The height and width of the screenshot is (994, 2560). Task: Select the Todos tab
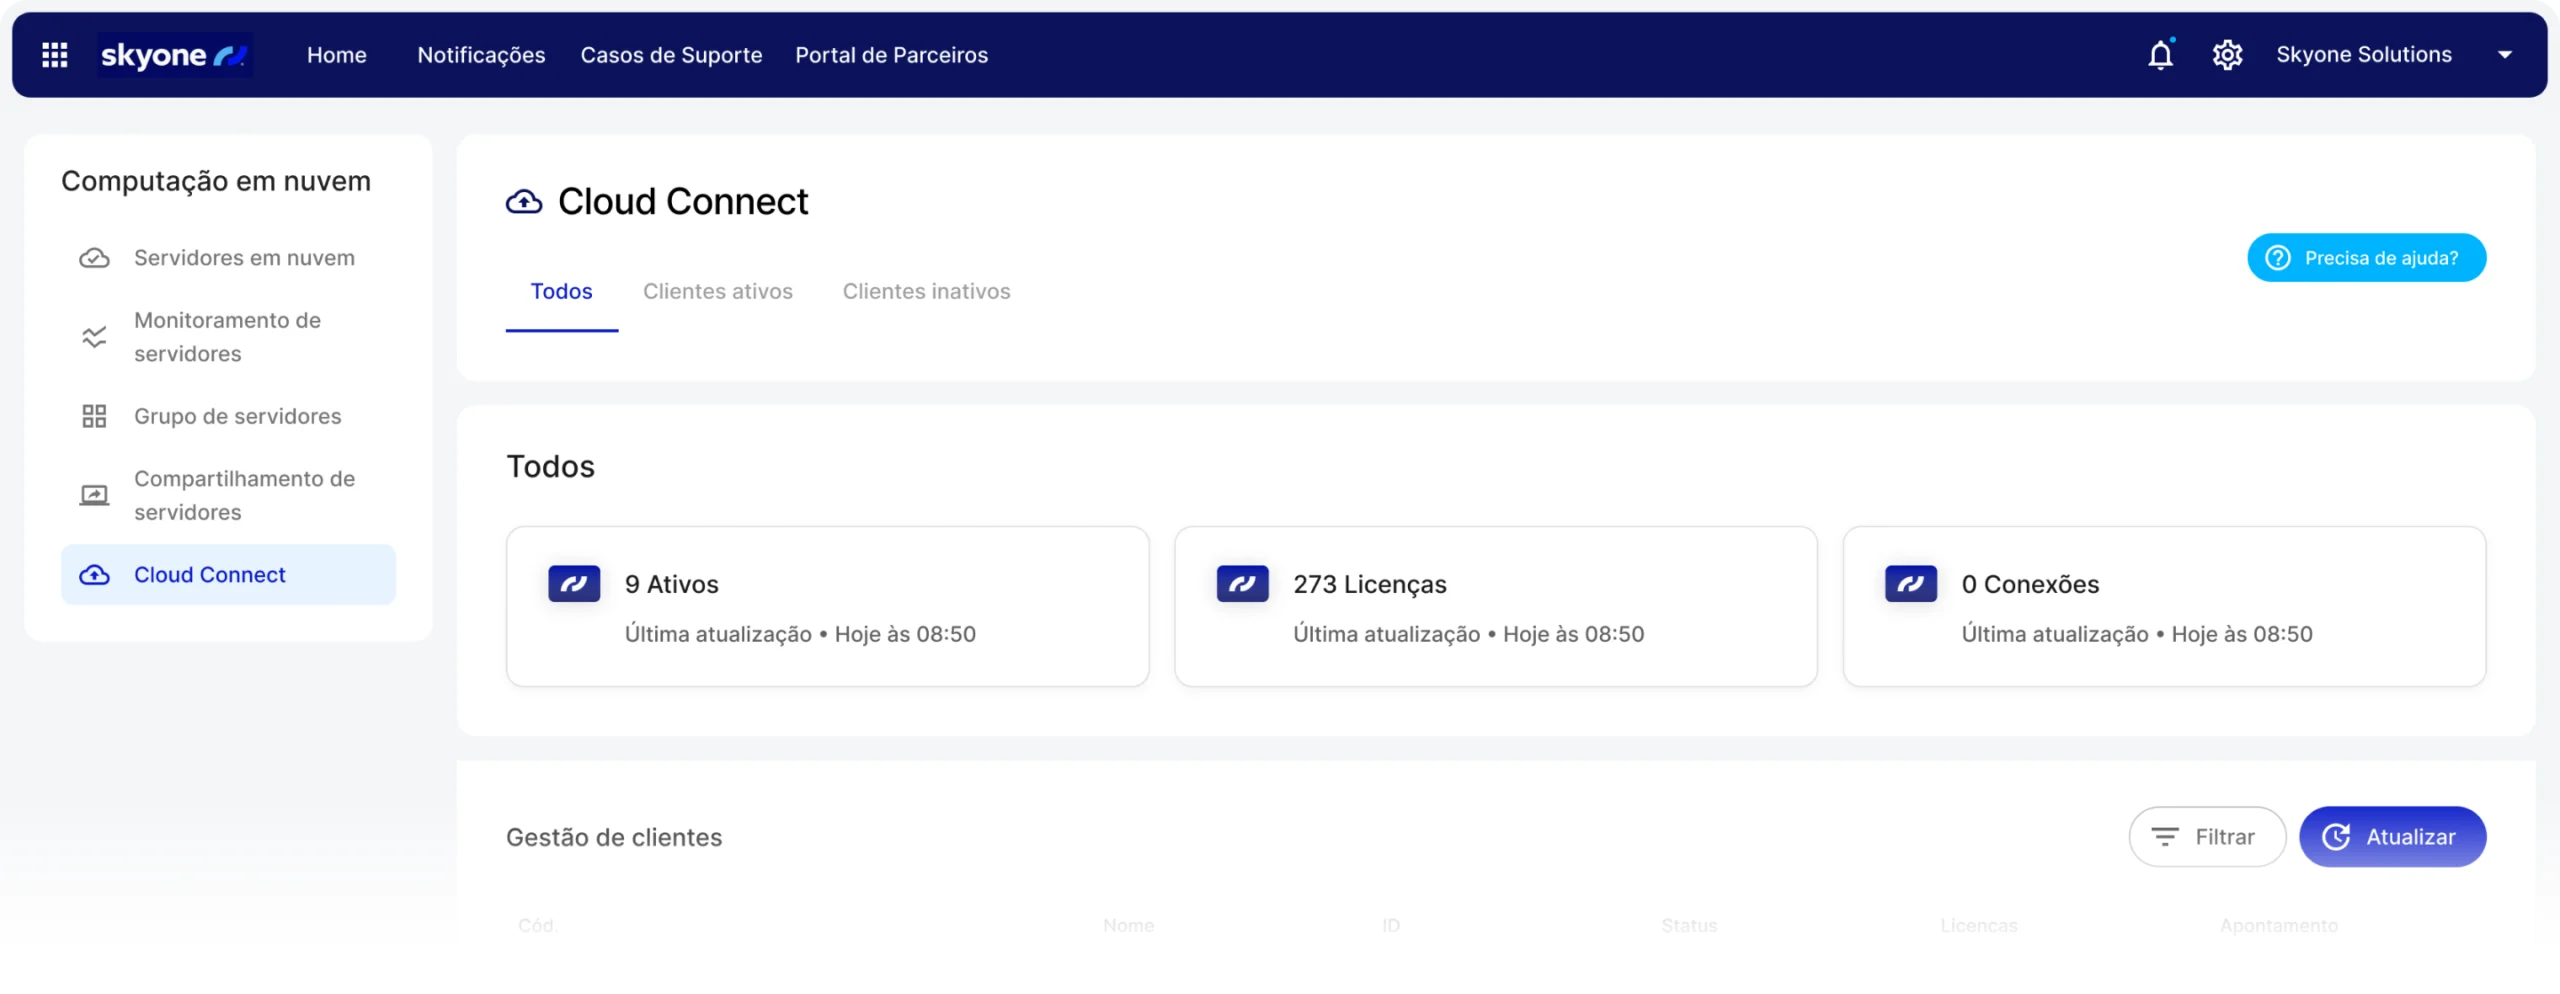[561, 291]
